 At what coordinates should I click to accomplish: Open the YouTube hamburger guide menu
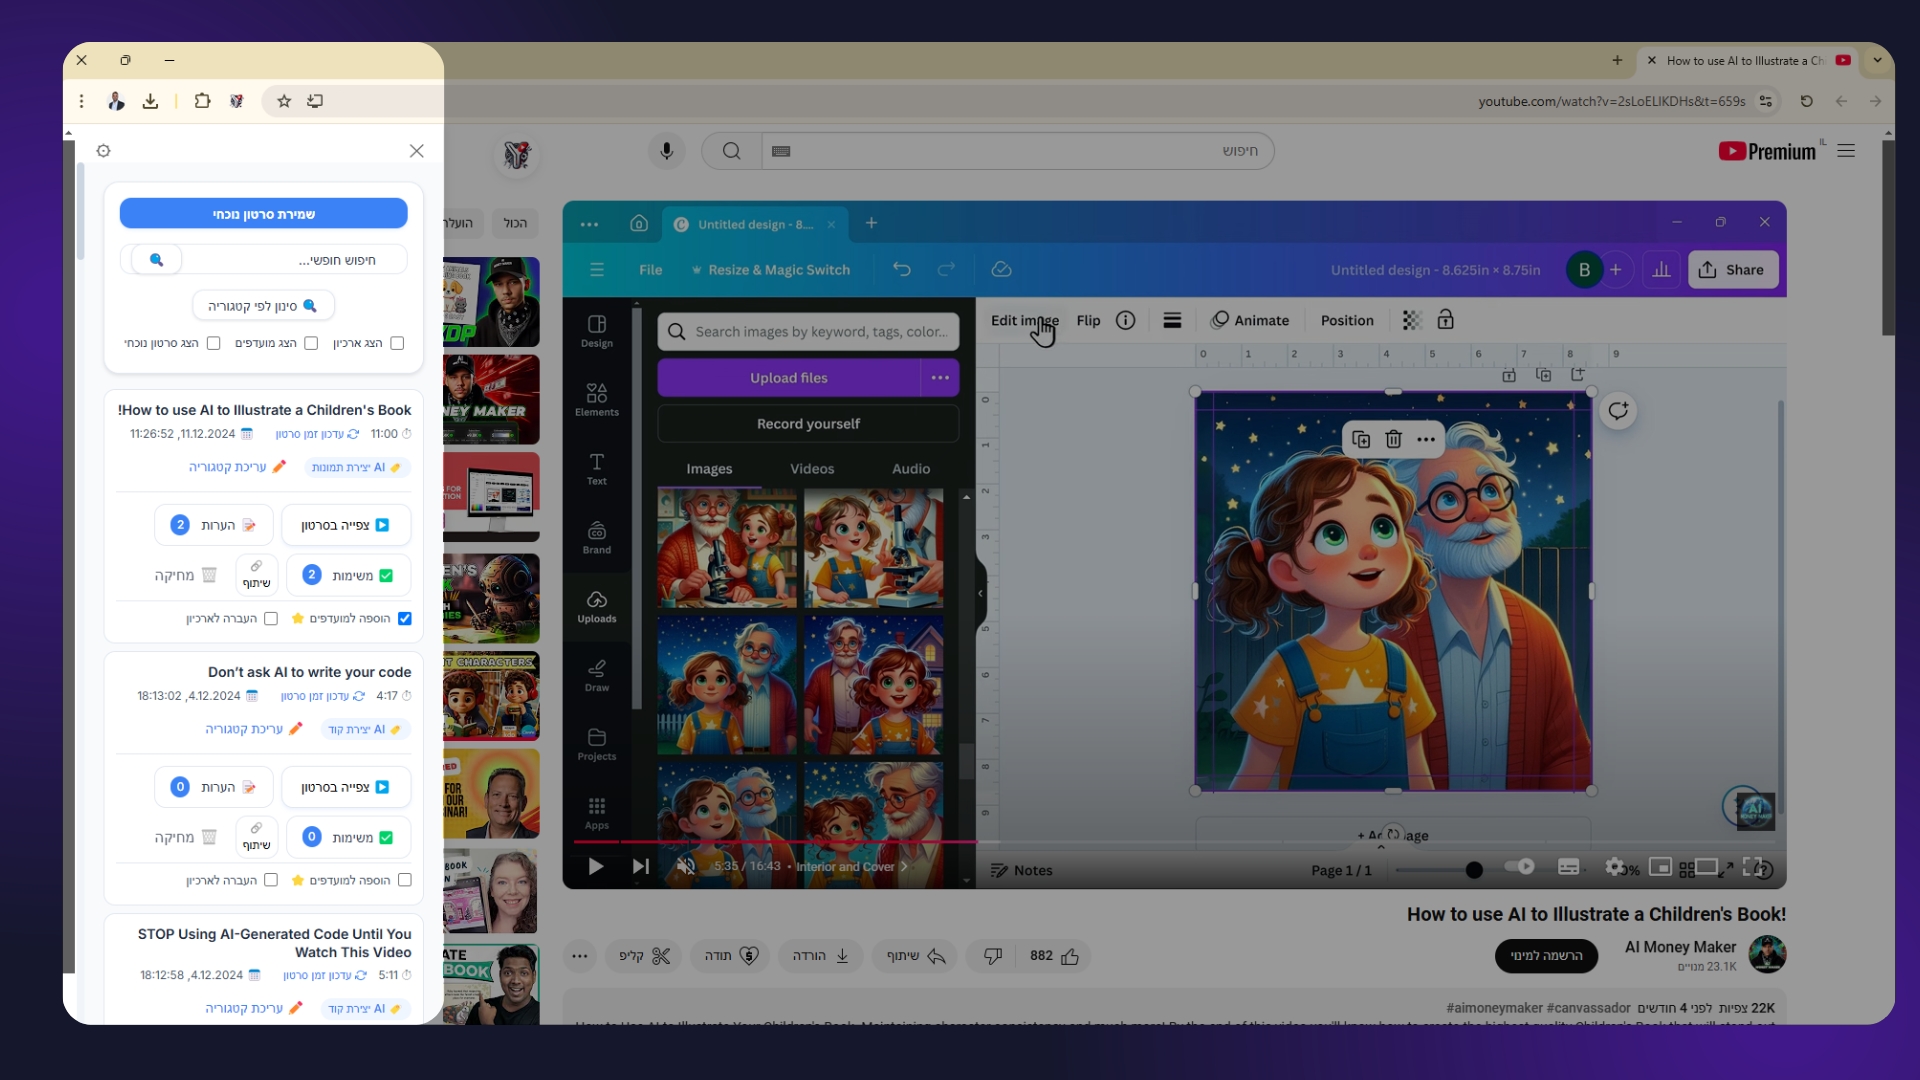tap(1846, 151)
